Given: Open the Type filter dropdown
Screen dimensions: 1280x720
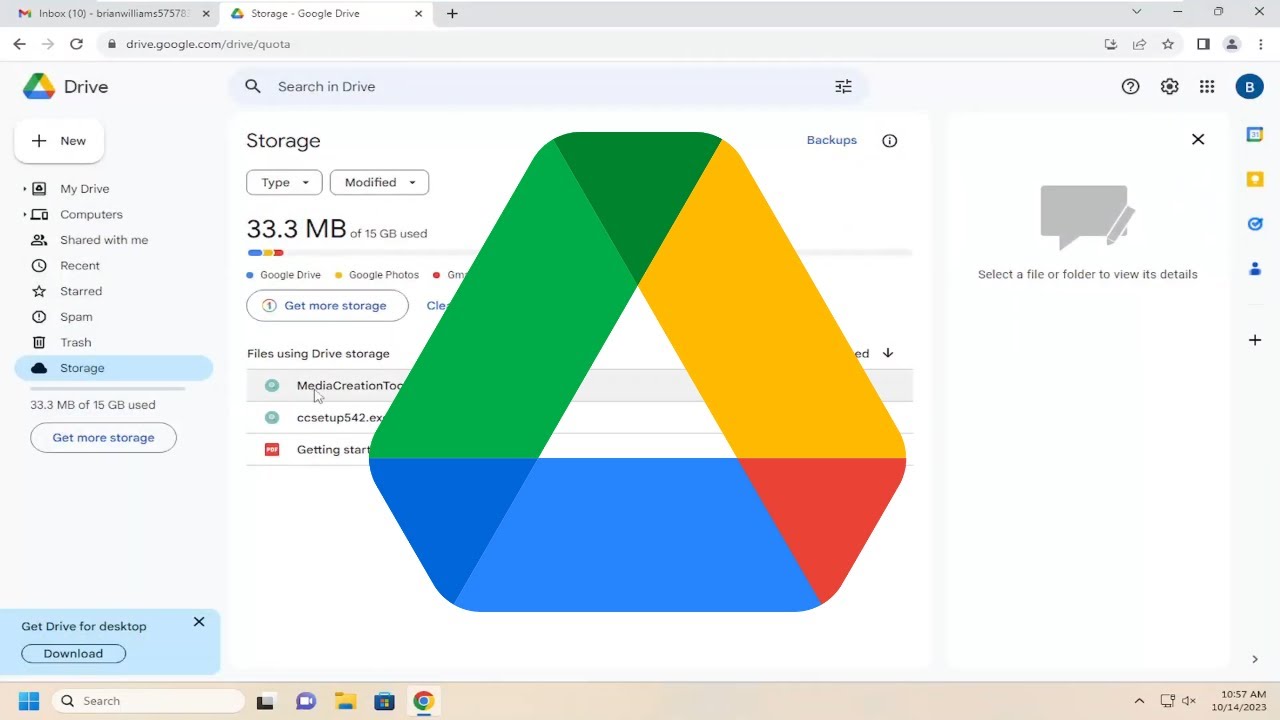Looking at the screenshot, I should pyautogui.click(x=284, y=182).
